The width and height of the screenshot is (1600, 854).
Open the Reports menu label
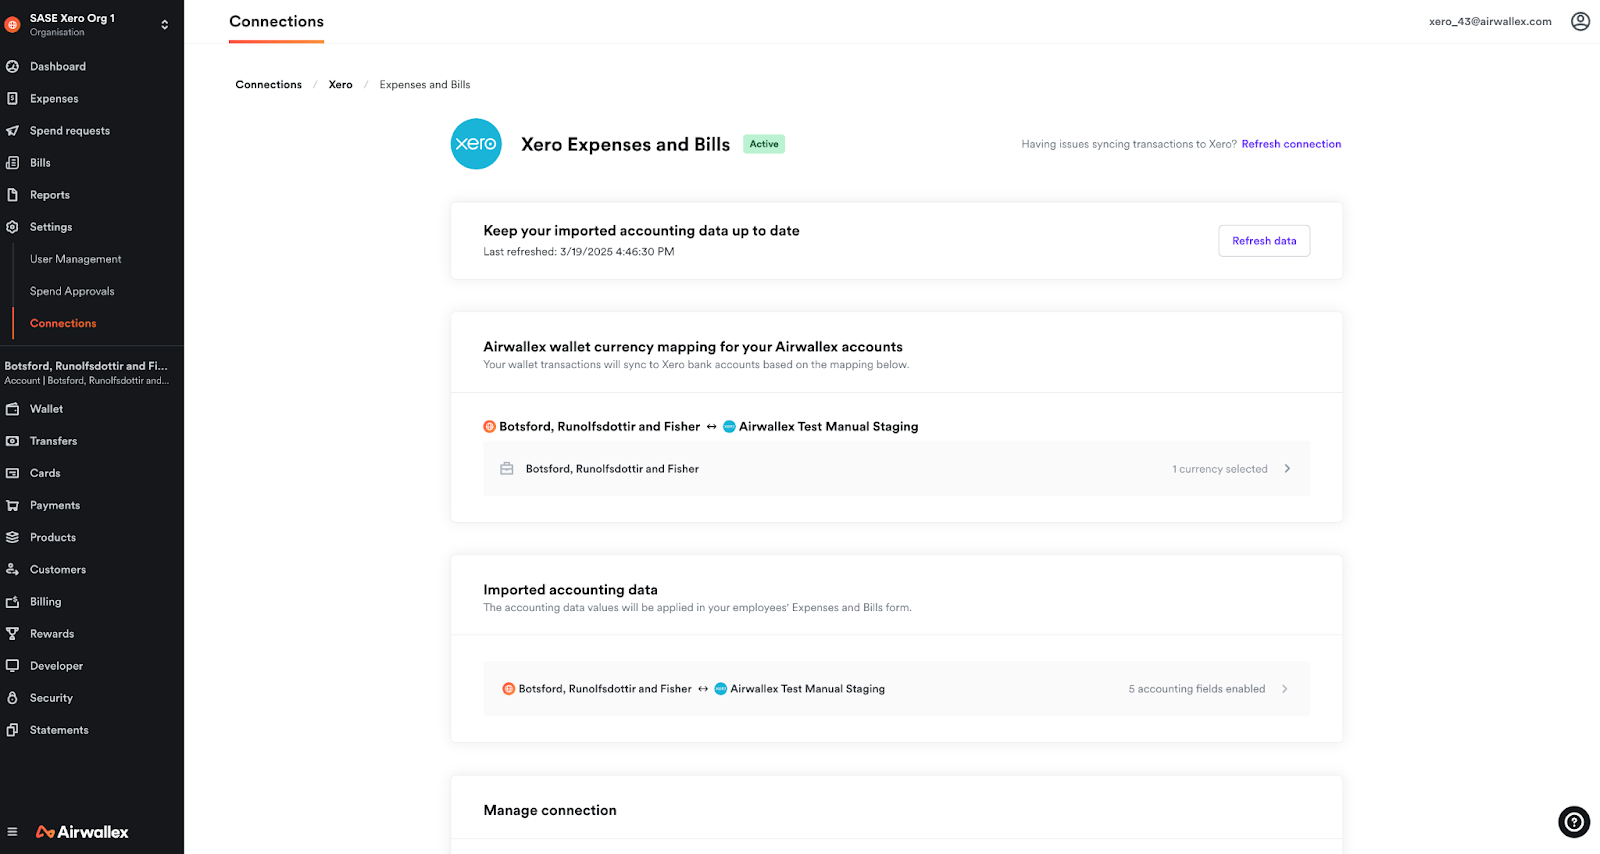coord(50,195)
